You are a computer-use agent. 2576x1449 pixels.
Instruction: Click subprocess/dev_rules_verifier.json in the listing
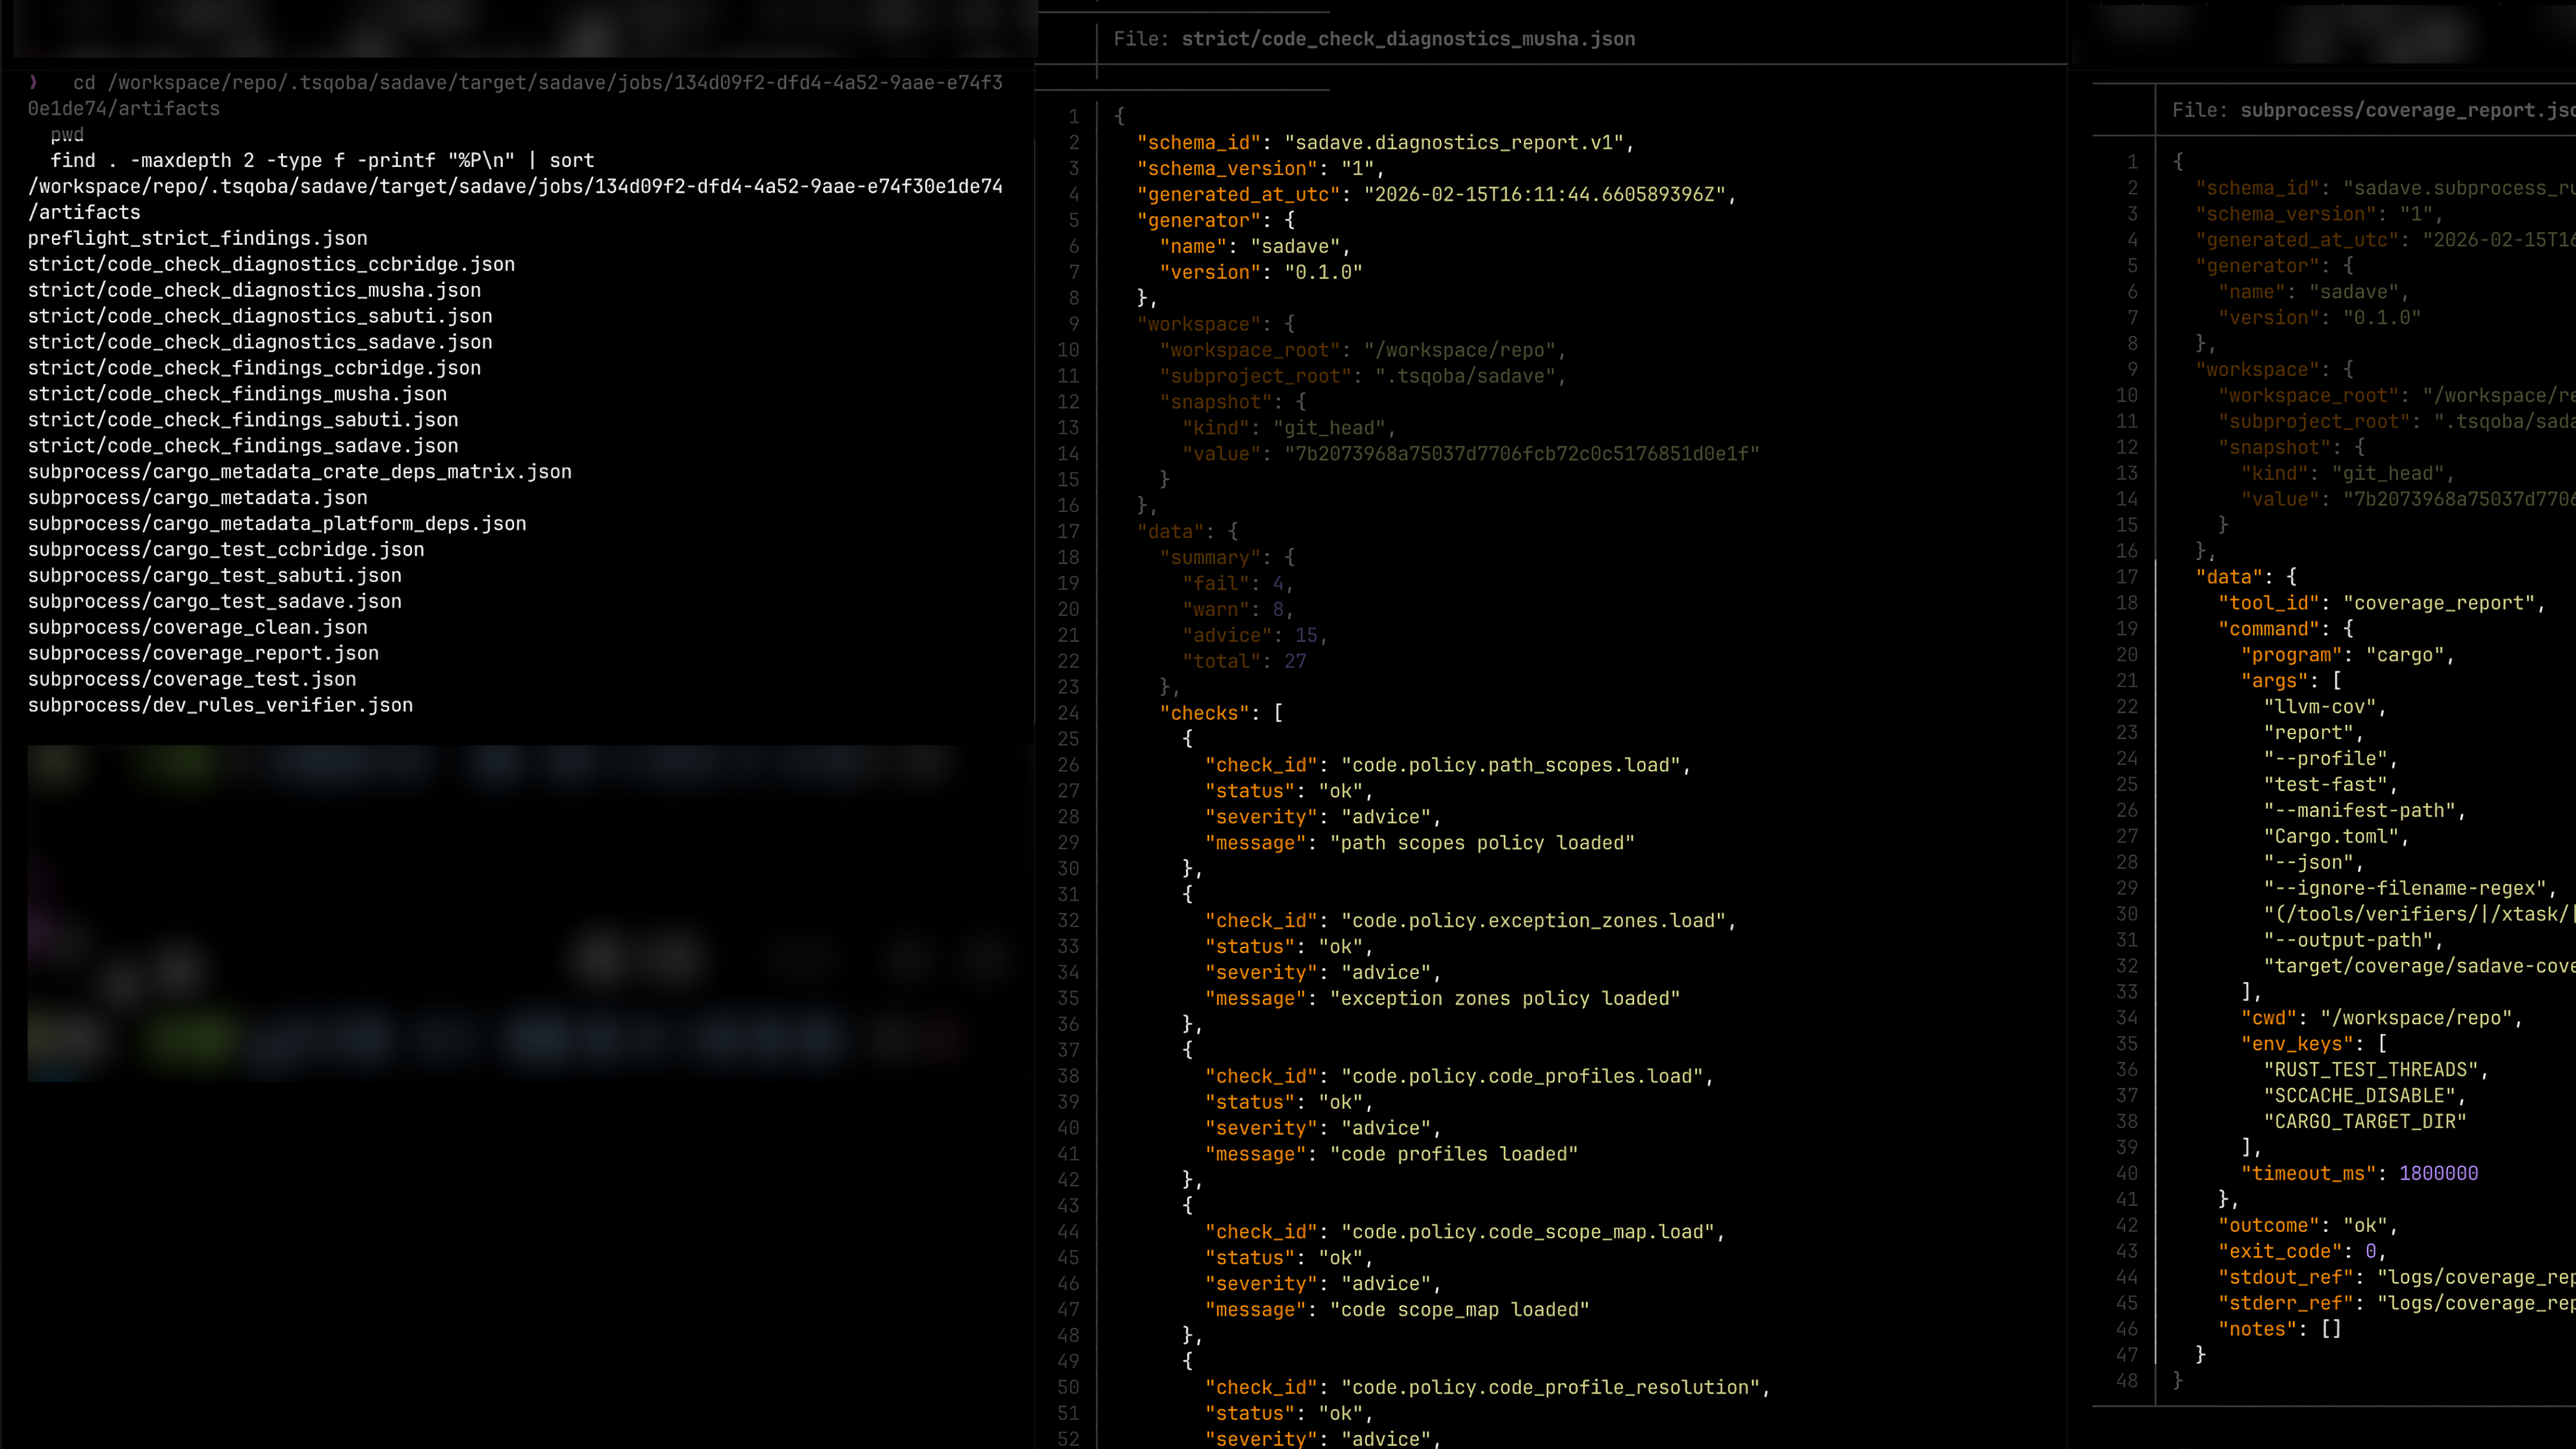tap(220, 705)
